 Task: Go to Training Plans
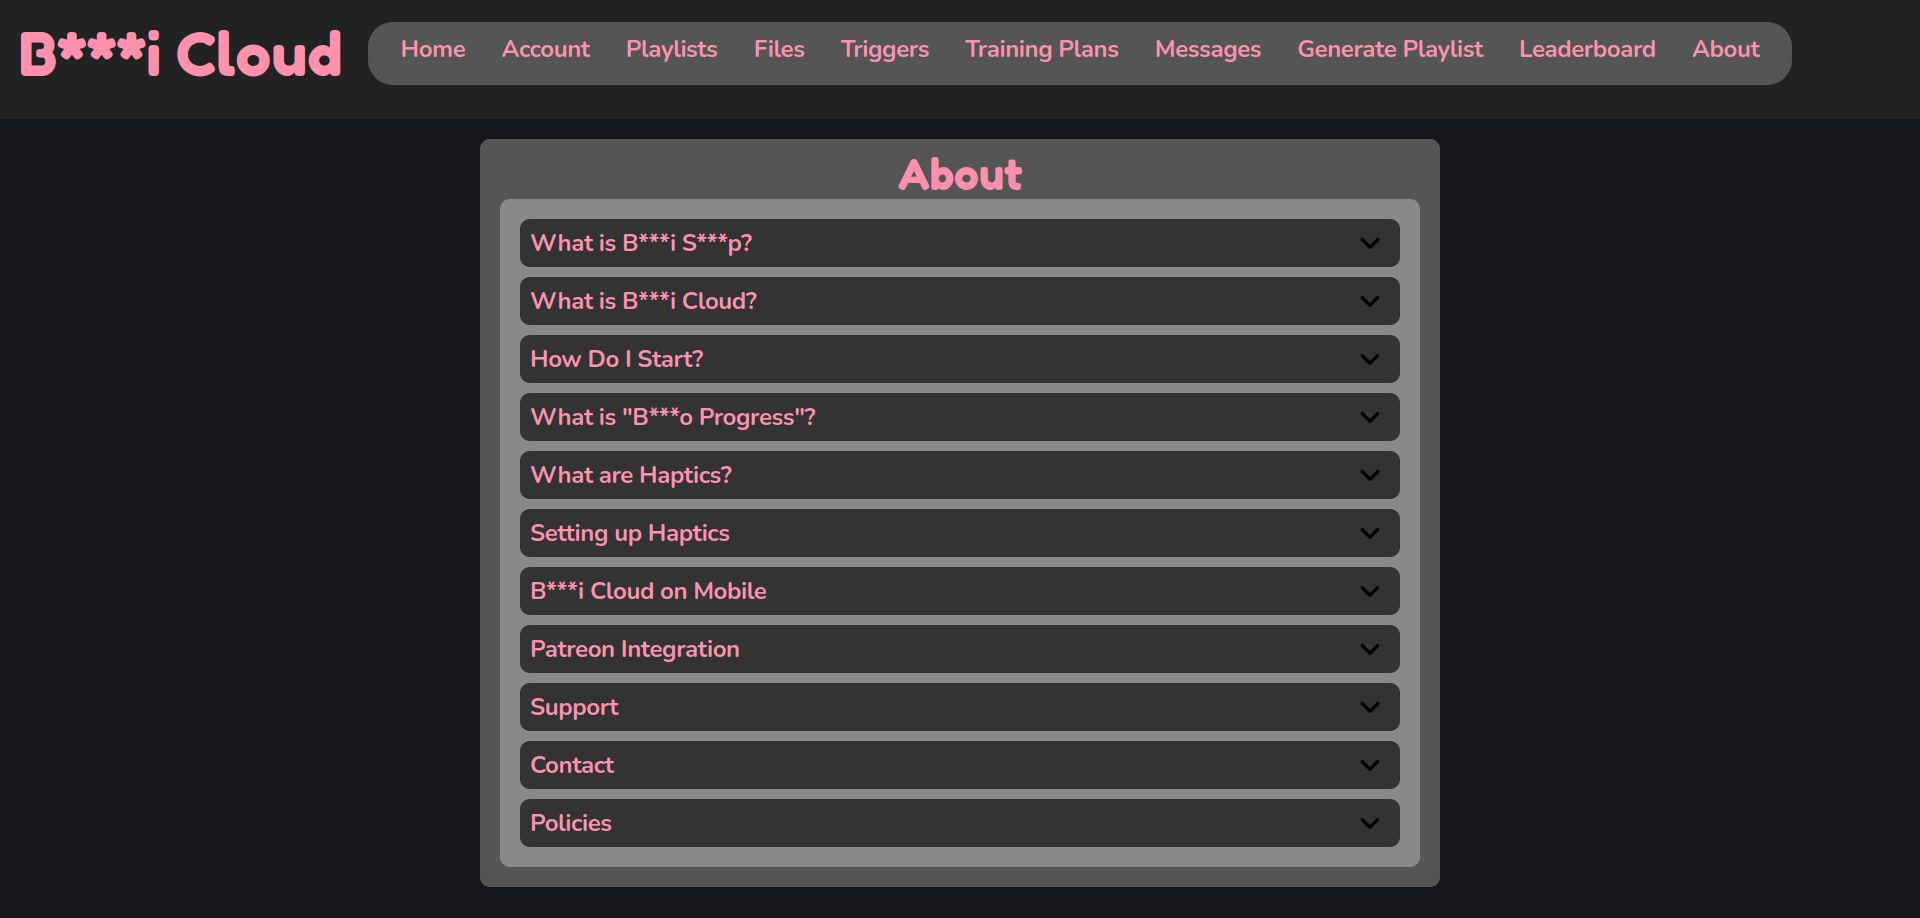point(1042,49)
